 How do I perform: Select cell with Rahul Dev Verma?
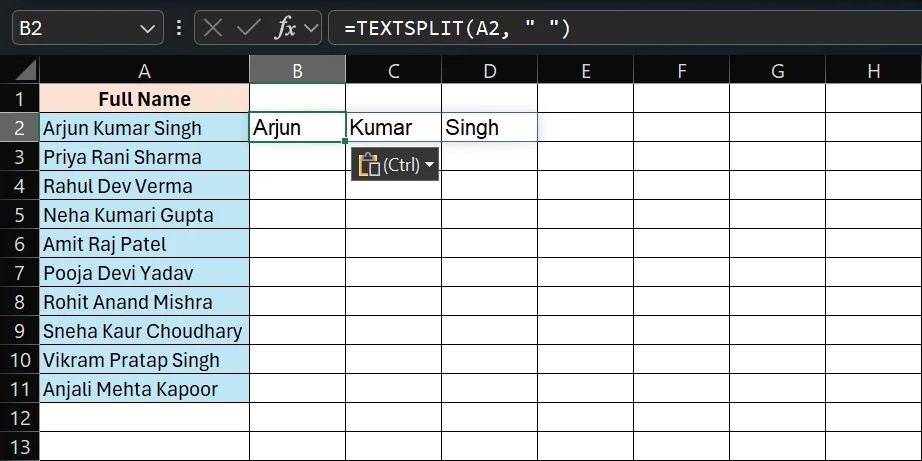144,185
